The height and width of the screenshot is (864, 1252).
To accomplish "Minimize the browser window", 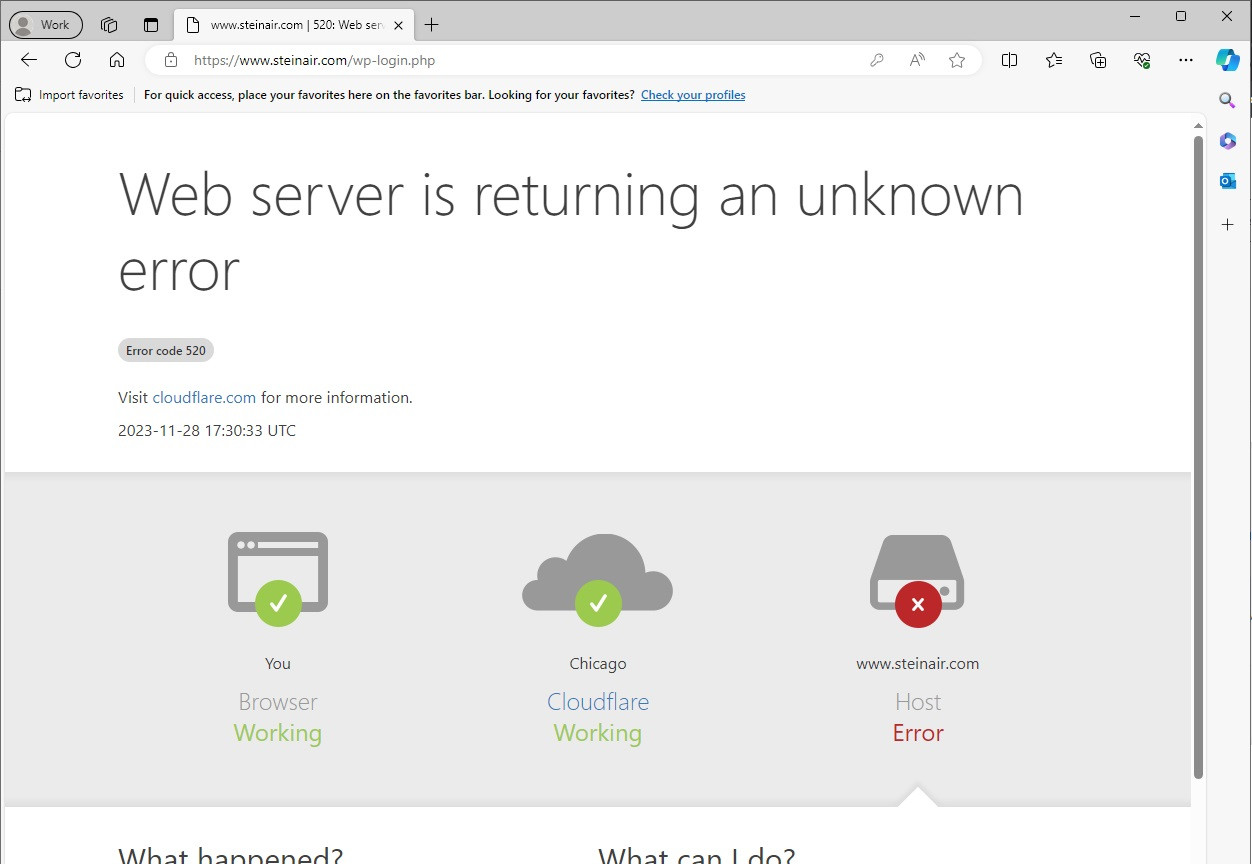I will [x=1135, y=16].
